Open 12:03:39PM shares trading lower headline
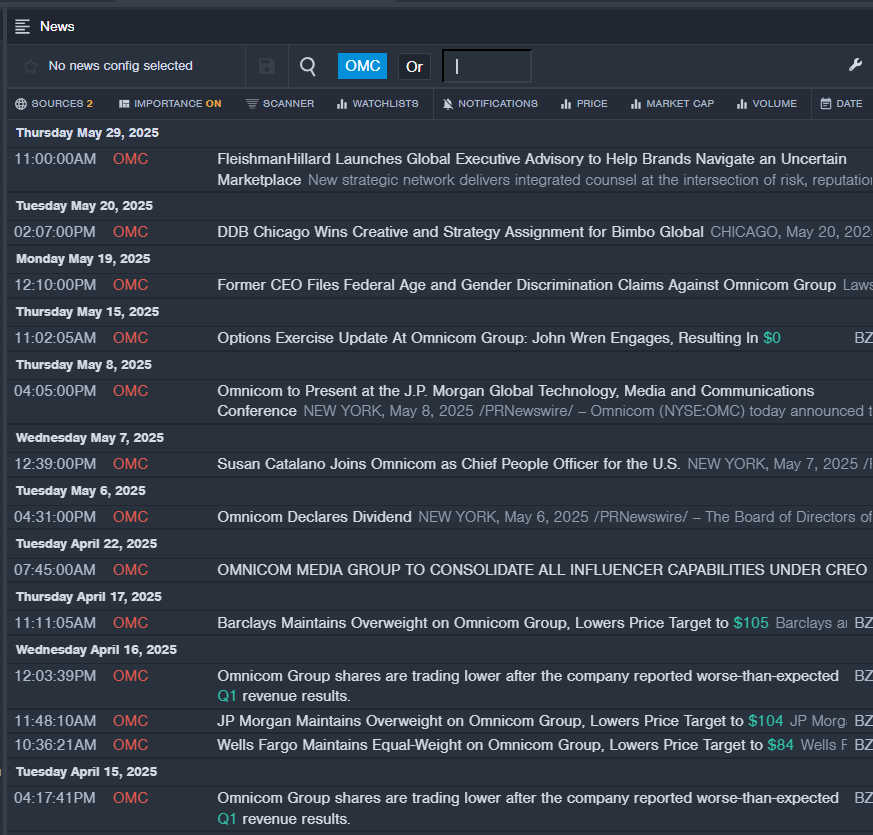Image resolution: width=873 pixels, height=835 pixels. (x=528, y=686)
